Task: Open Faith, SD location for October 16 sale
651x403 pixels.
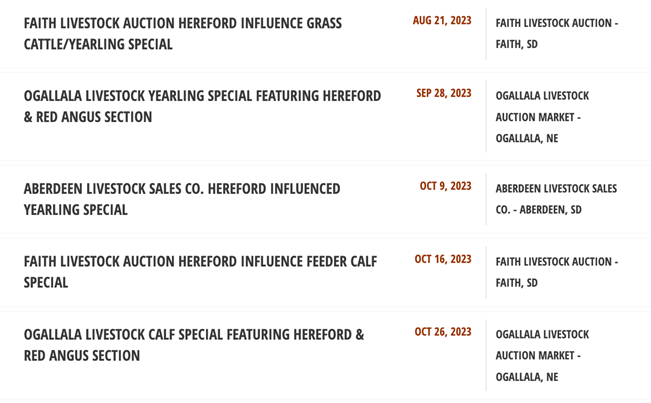Action: coord(556,272)
